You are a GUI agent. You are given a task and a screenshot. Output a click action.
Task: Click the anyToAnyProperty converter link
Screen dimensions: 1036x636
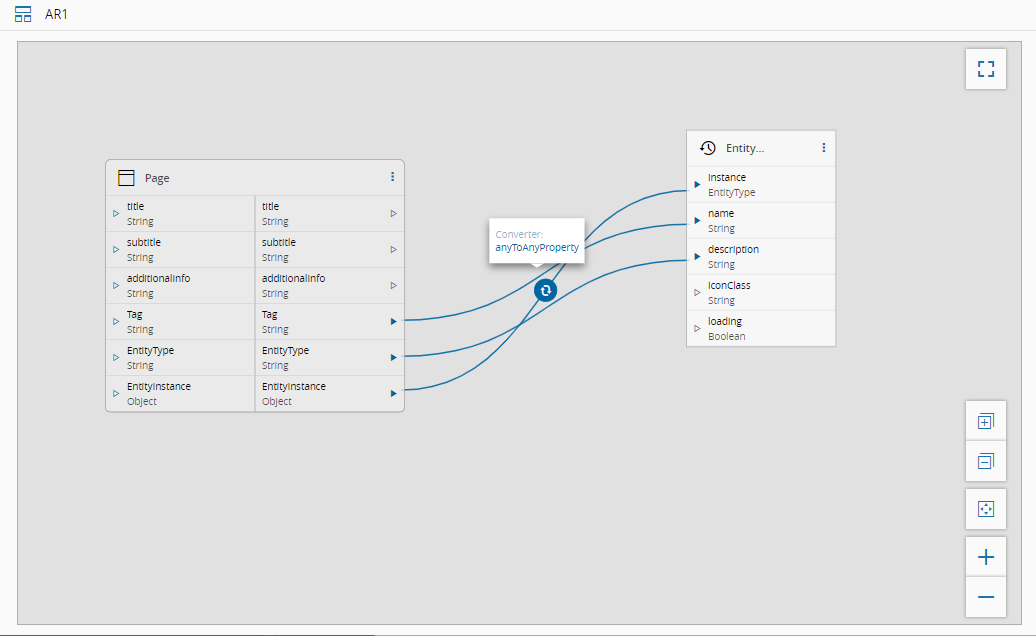tap(536, 246)
